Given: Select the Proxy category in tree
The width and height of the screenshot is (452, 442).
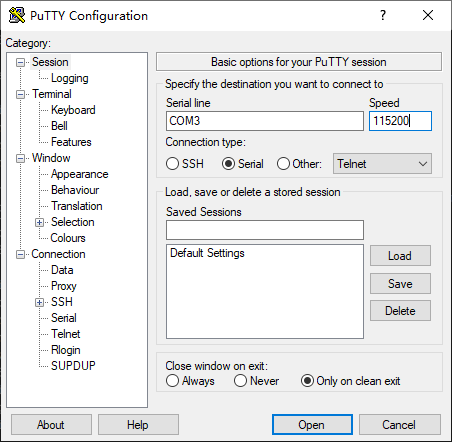Looking at the screenshot, I should pyautogui.click(x=64, y=286).
